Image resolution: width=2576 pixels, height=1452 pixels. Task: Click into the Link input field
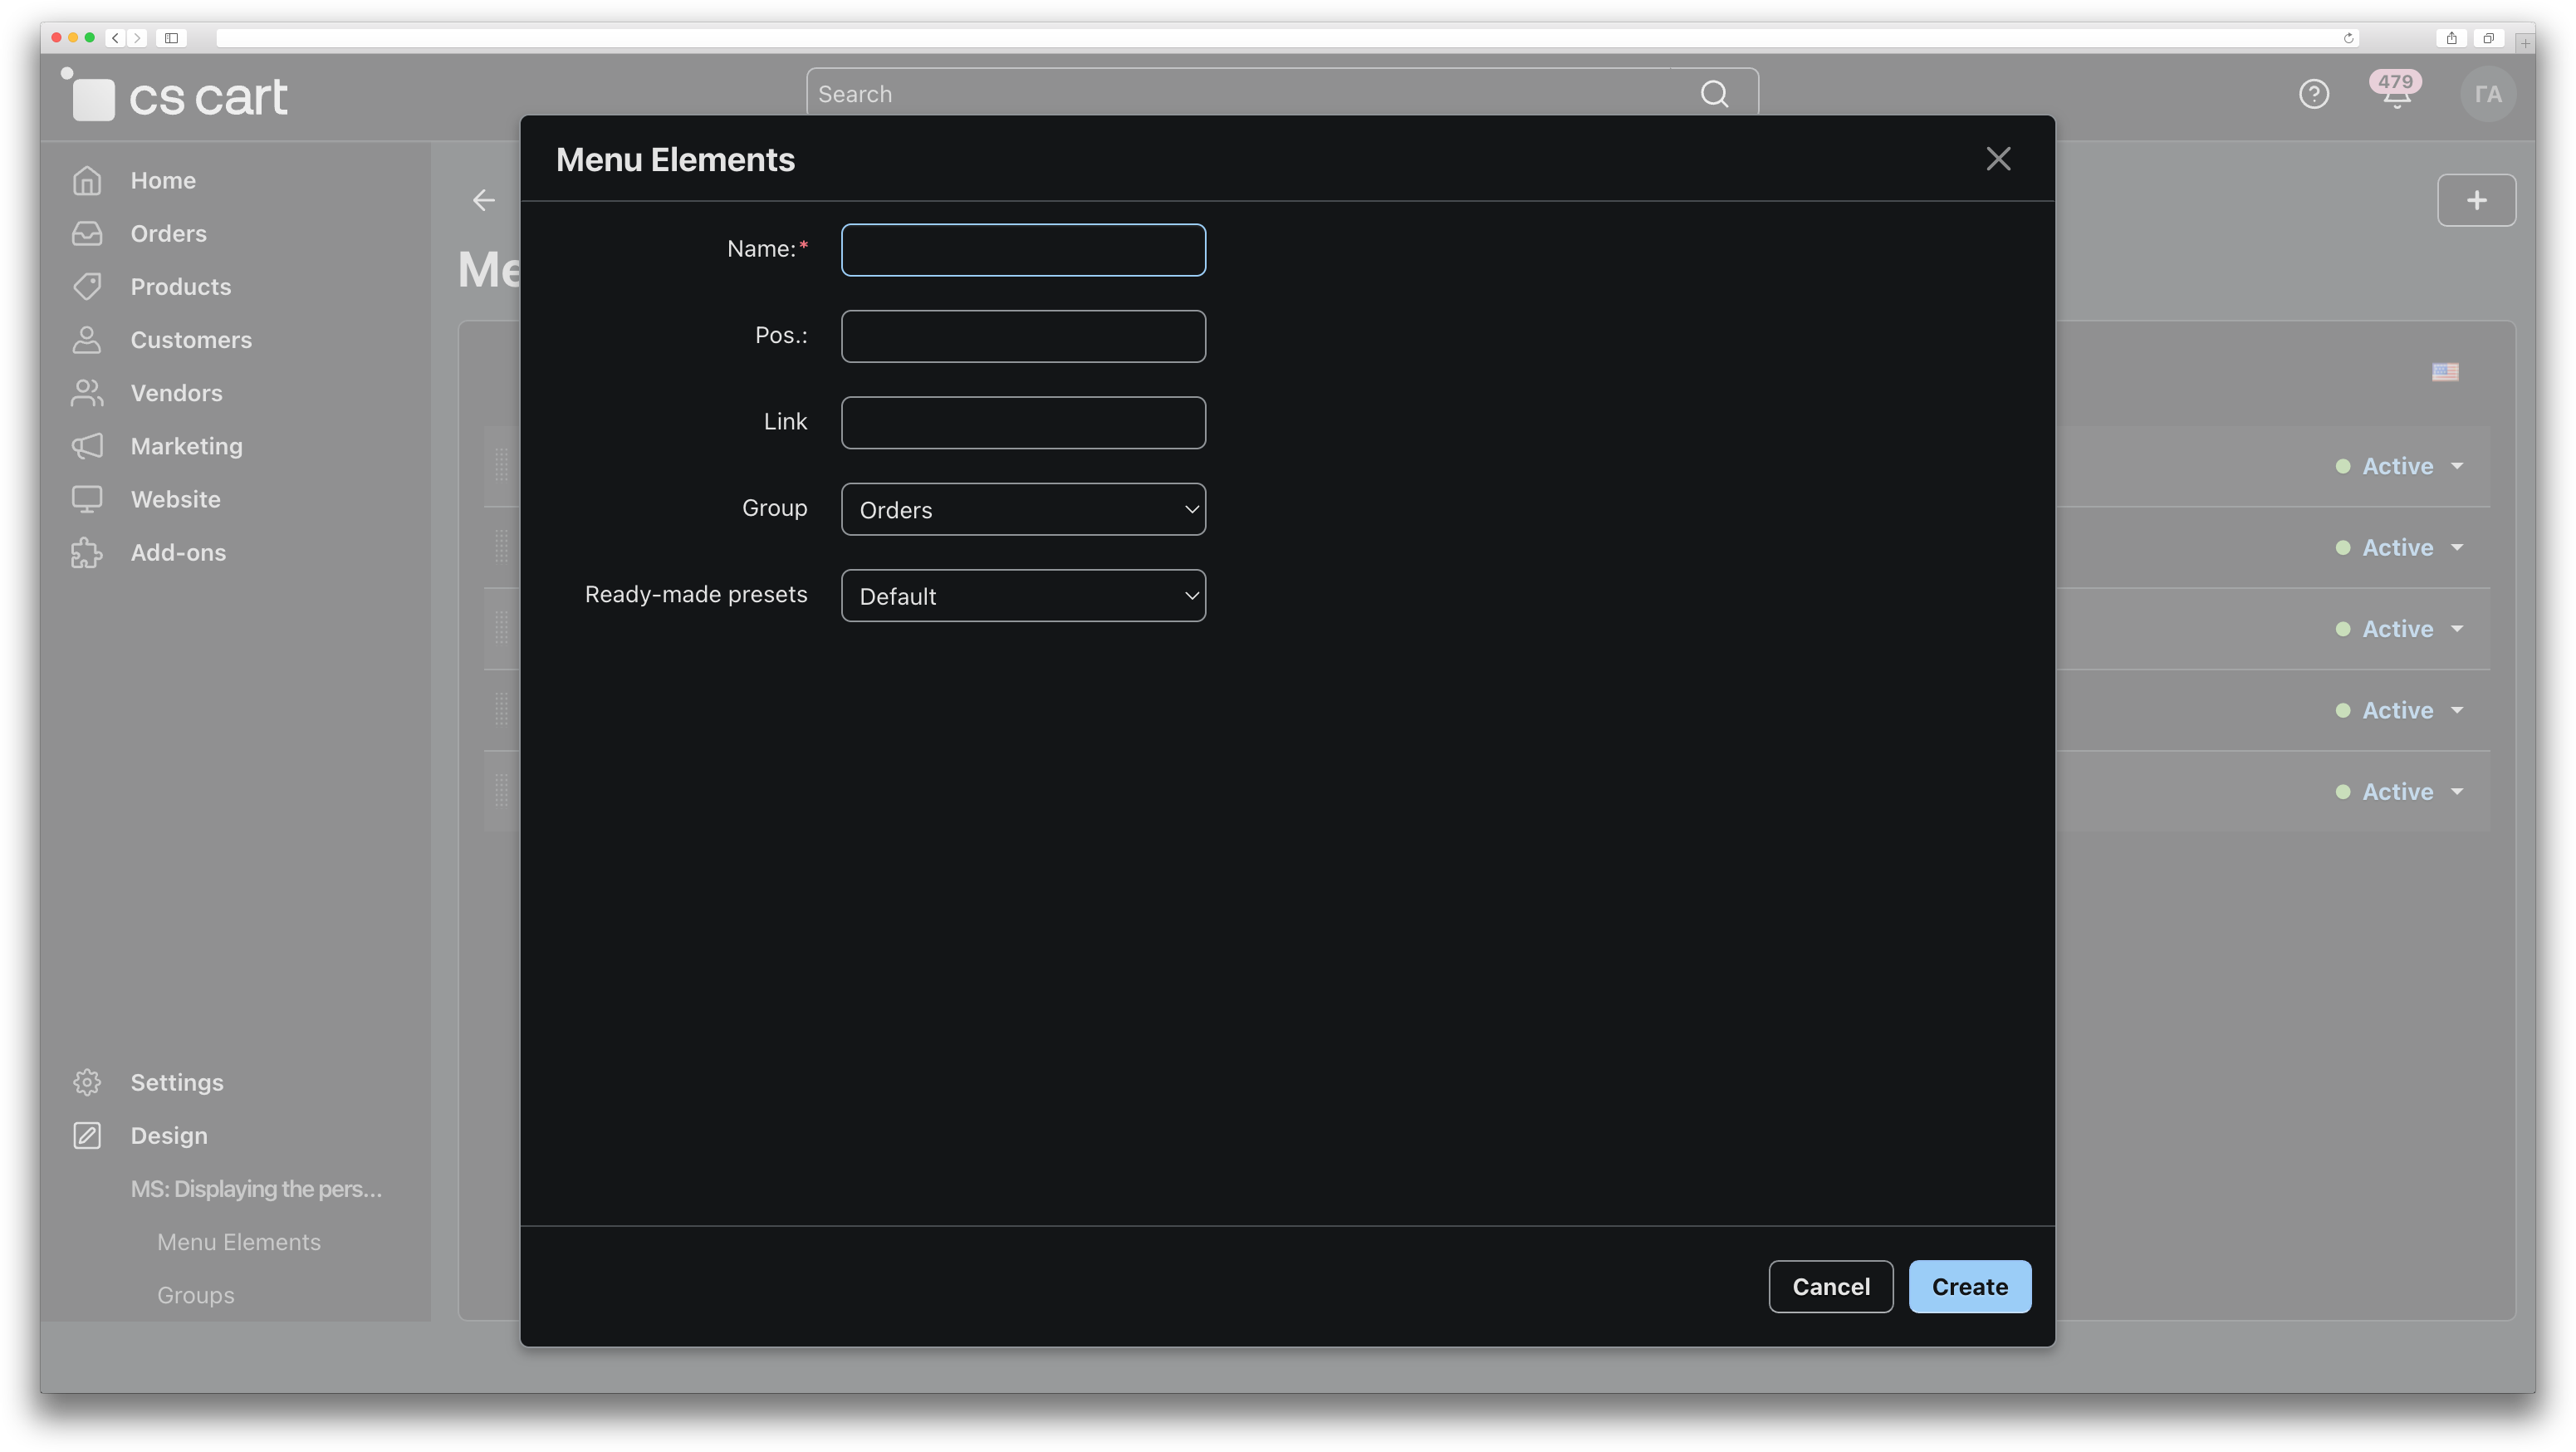[x=1022, y=423]
